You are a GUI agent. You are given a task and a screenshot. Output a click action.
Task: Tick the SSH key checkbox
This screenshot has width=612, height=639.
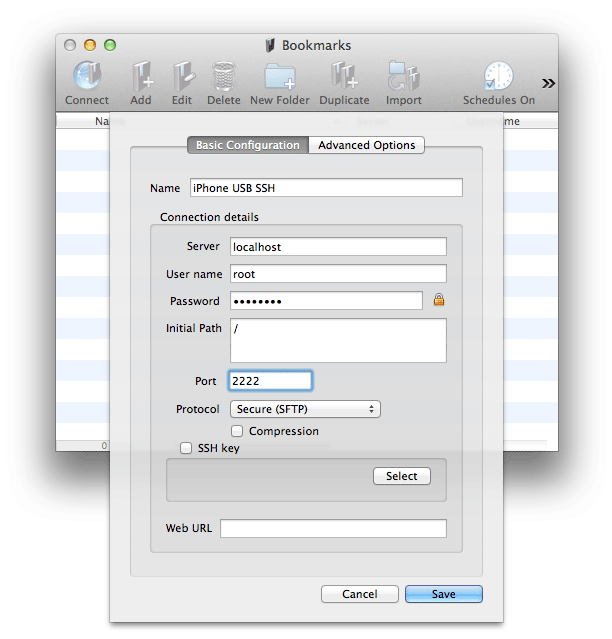(186, 449)
